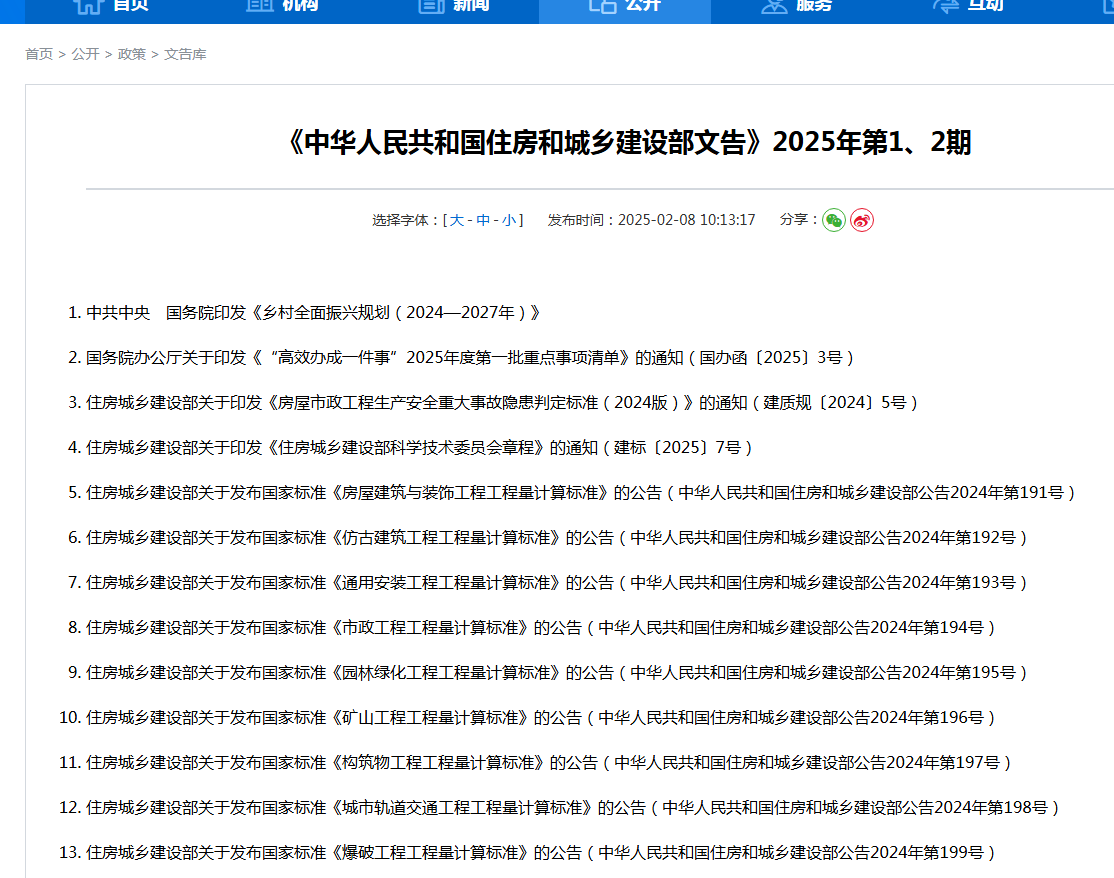1114x878 pixels.
Task: Open item 13 爆破工程 announcement
Action: click(541, 852)
